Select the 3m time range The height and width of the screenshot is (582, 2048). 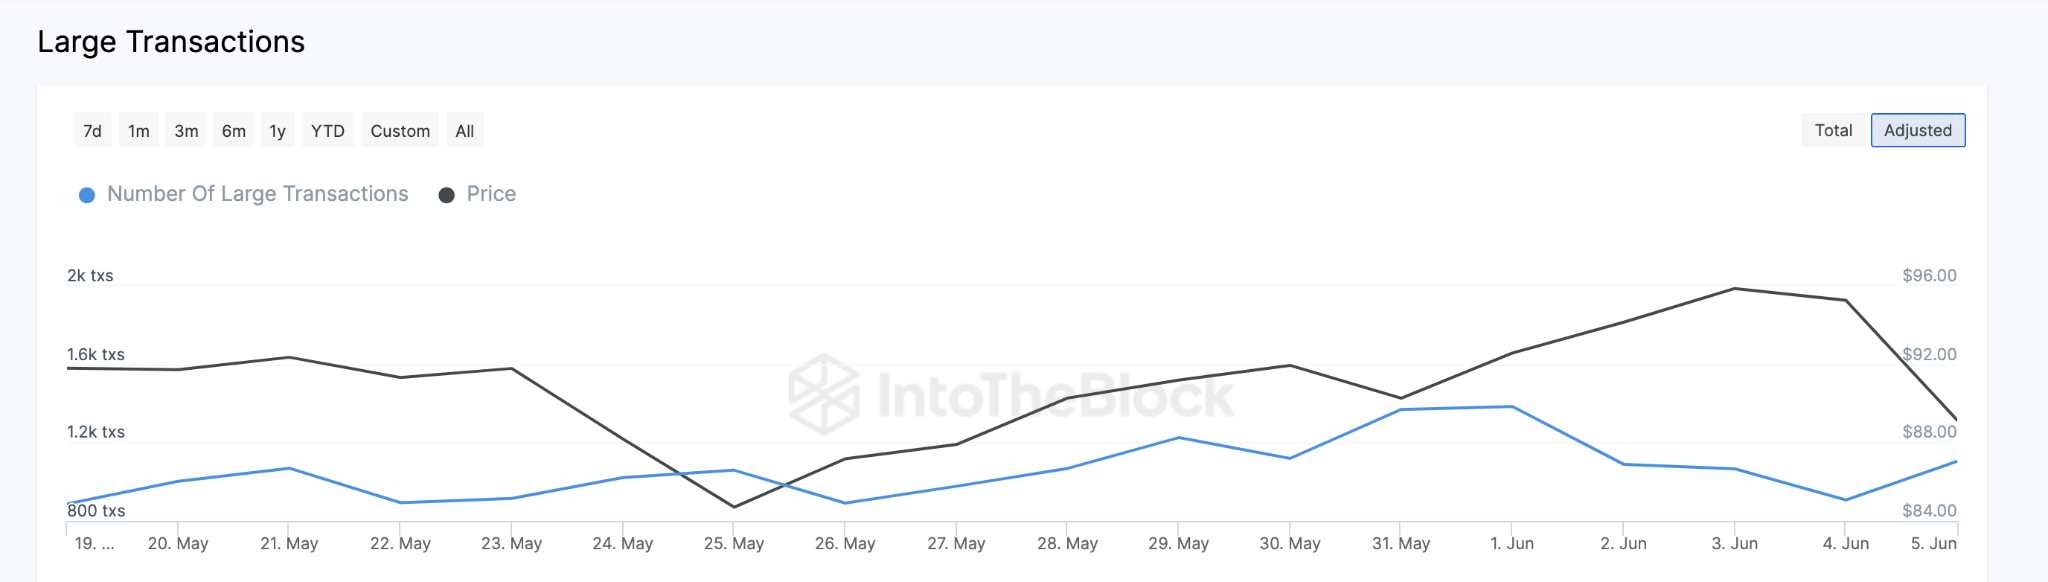pyautogui.click(x=185, y=130)
